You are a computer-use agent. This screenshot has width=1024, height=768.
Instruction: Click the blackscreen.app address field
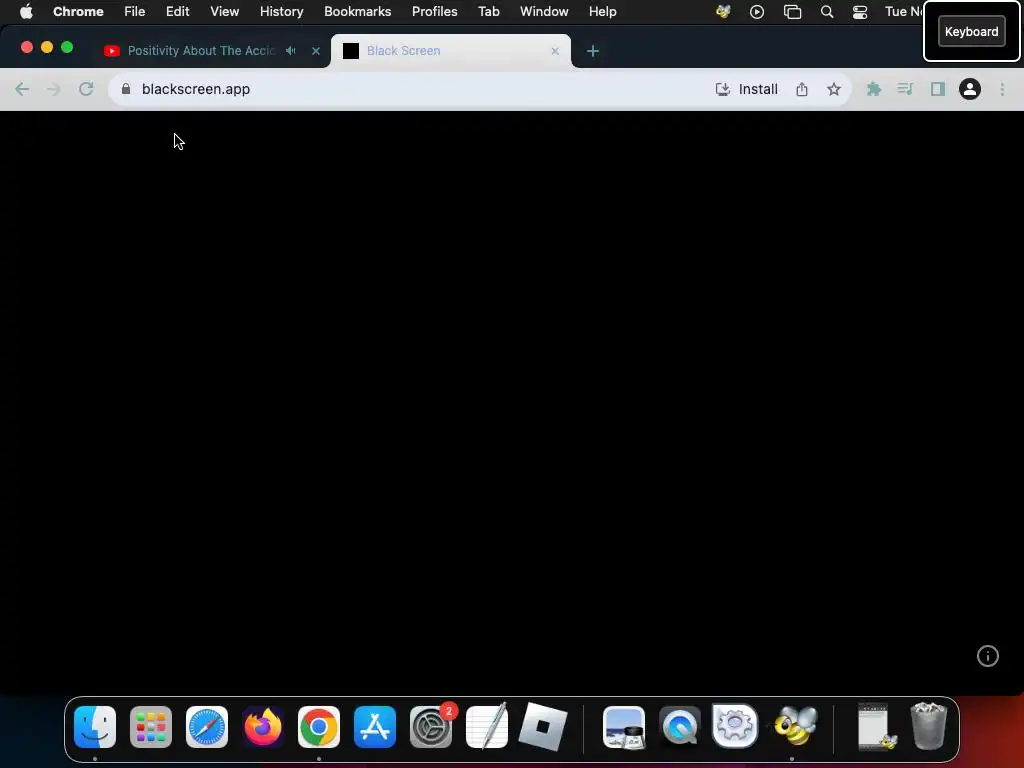click(196, 89)
